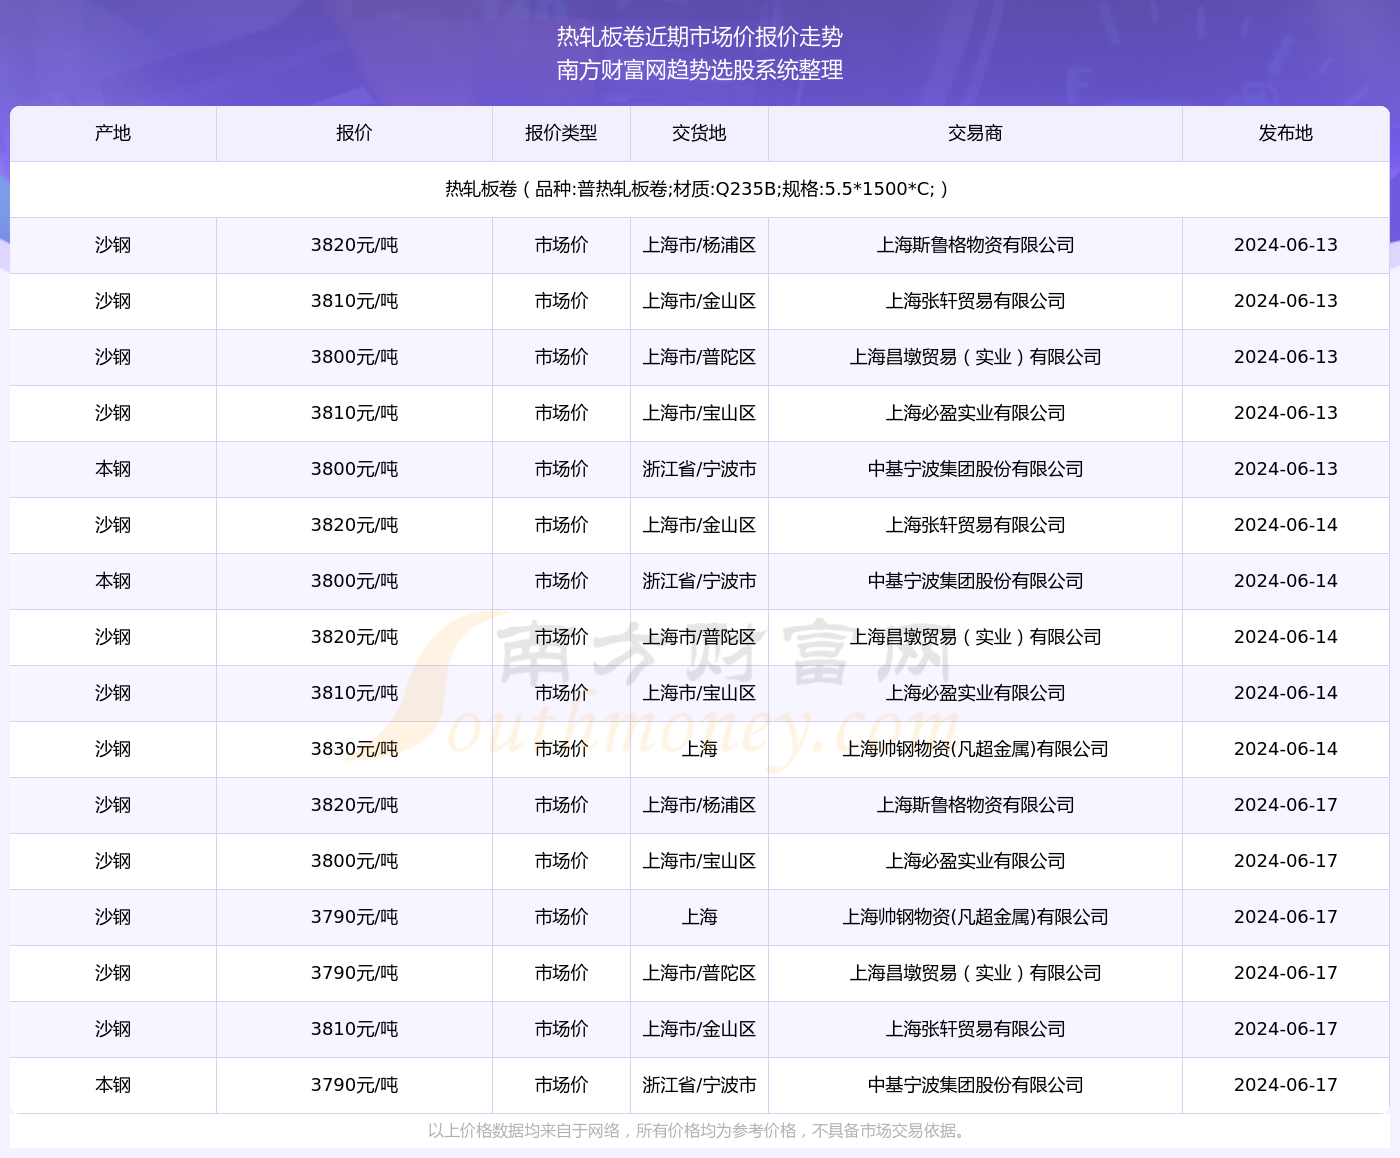Click 上海必盈实业有限公司 in the 2024-06-17 row
This screenshot has height=1158, width=1400.
click(x=975, y=861)
